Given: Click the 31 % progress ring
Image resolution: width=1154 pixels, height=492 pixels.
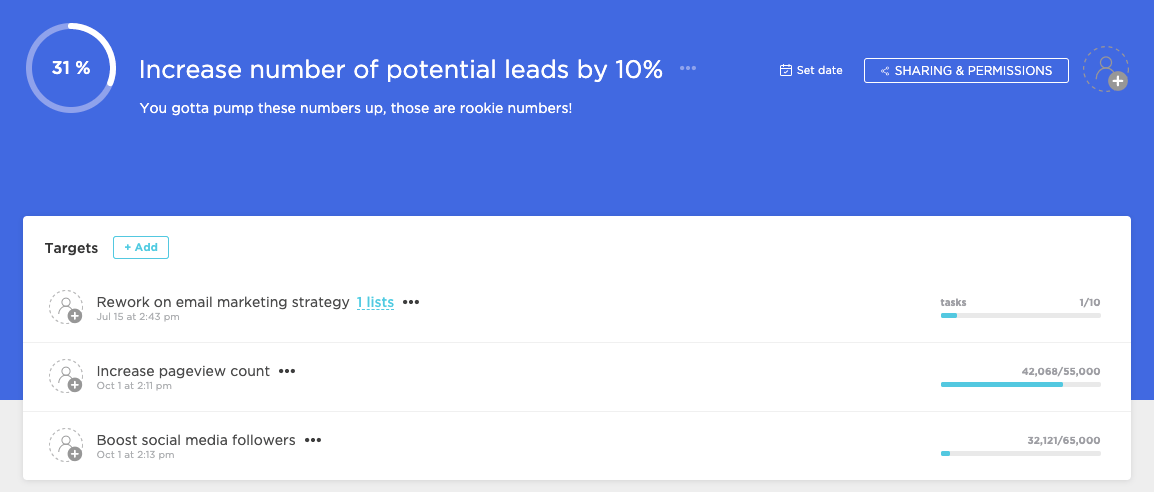Looking at the screenshot, I should 71,69.
